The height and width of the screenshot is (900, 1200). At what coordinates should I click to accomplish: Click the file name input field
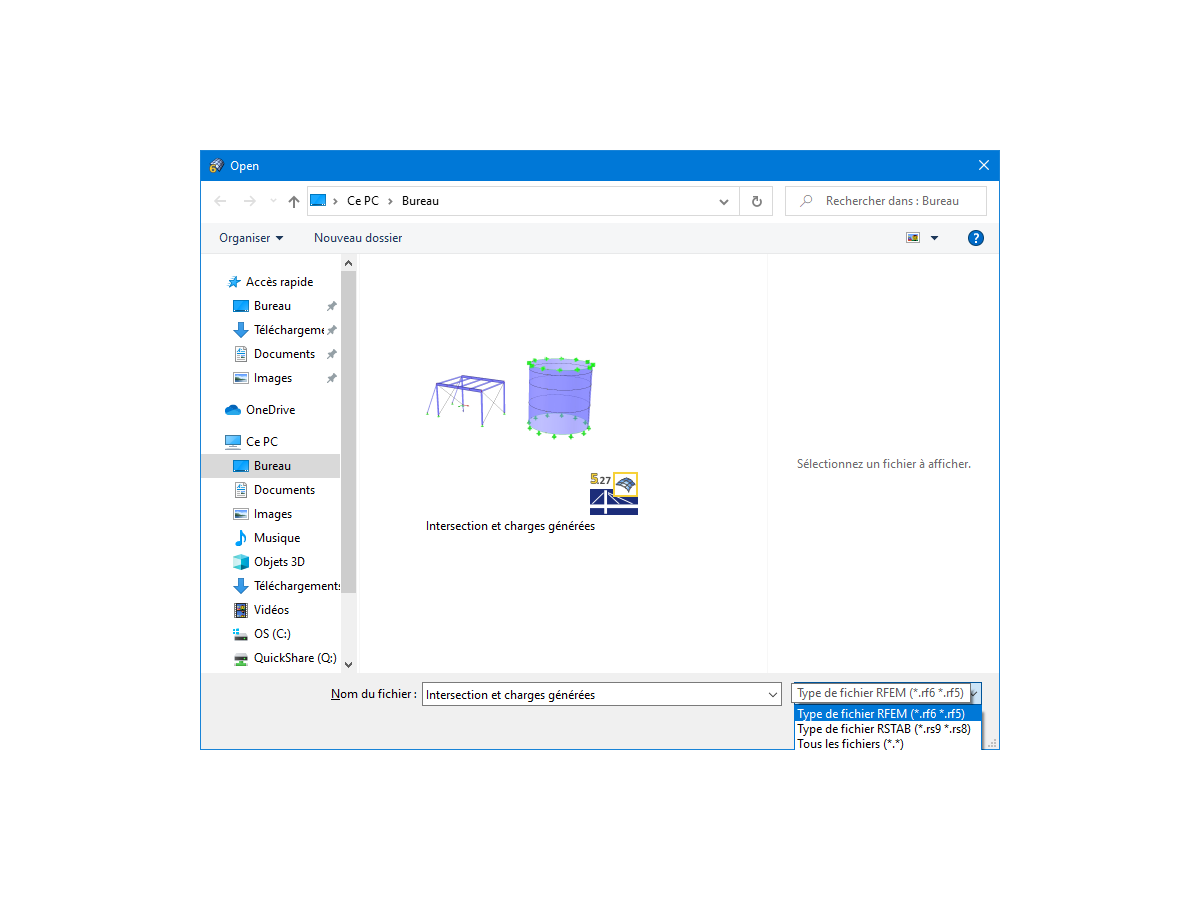600,694
